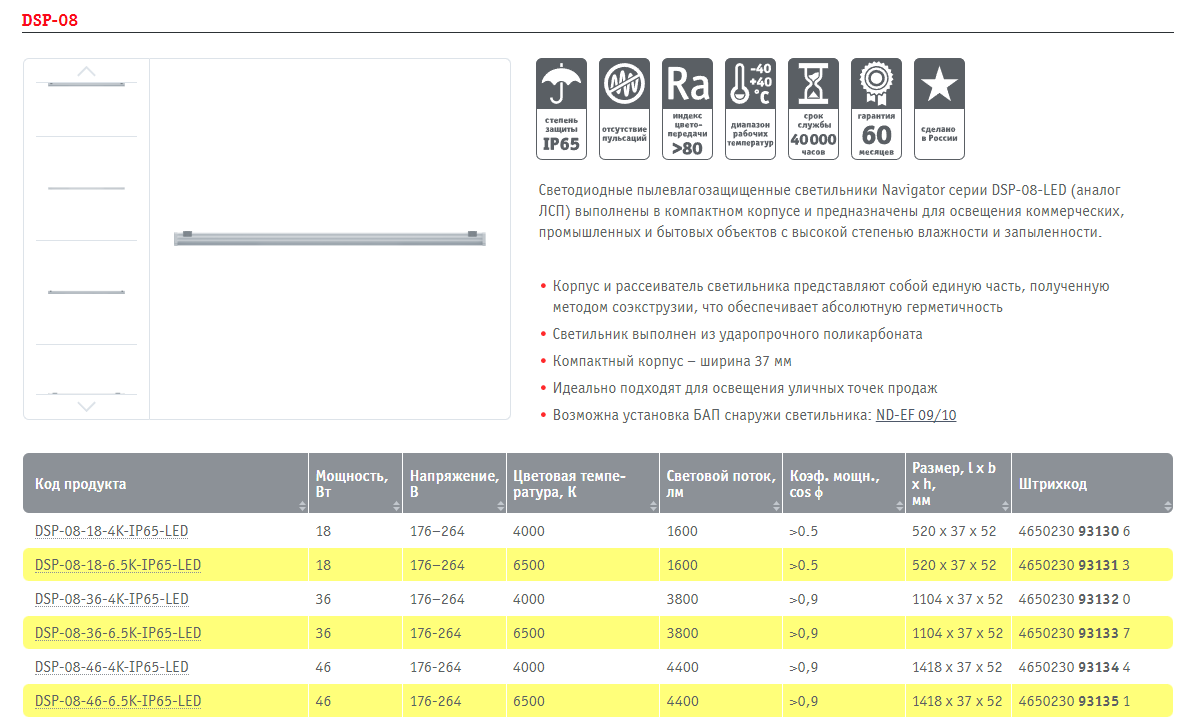The width and height of the screenshot is (1195, 722).
Task: Open product DSP-08-18-6.5K-IP65-LED
Action: (x=118, y=566)
